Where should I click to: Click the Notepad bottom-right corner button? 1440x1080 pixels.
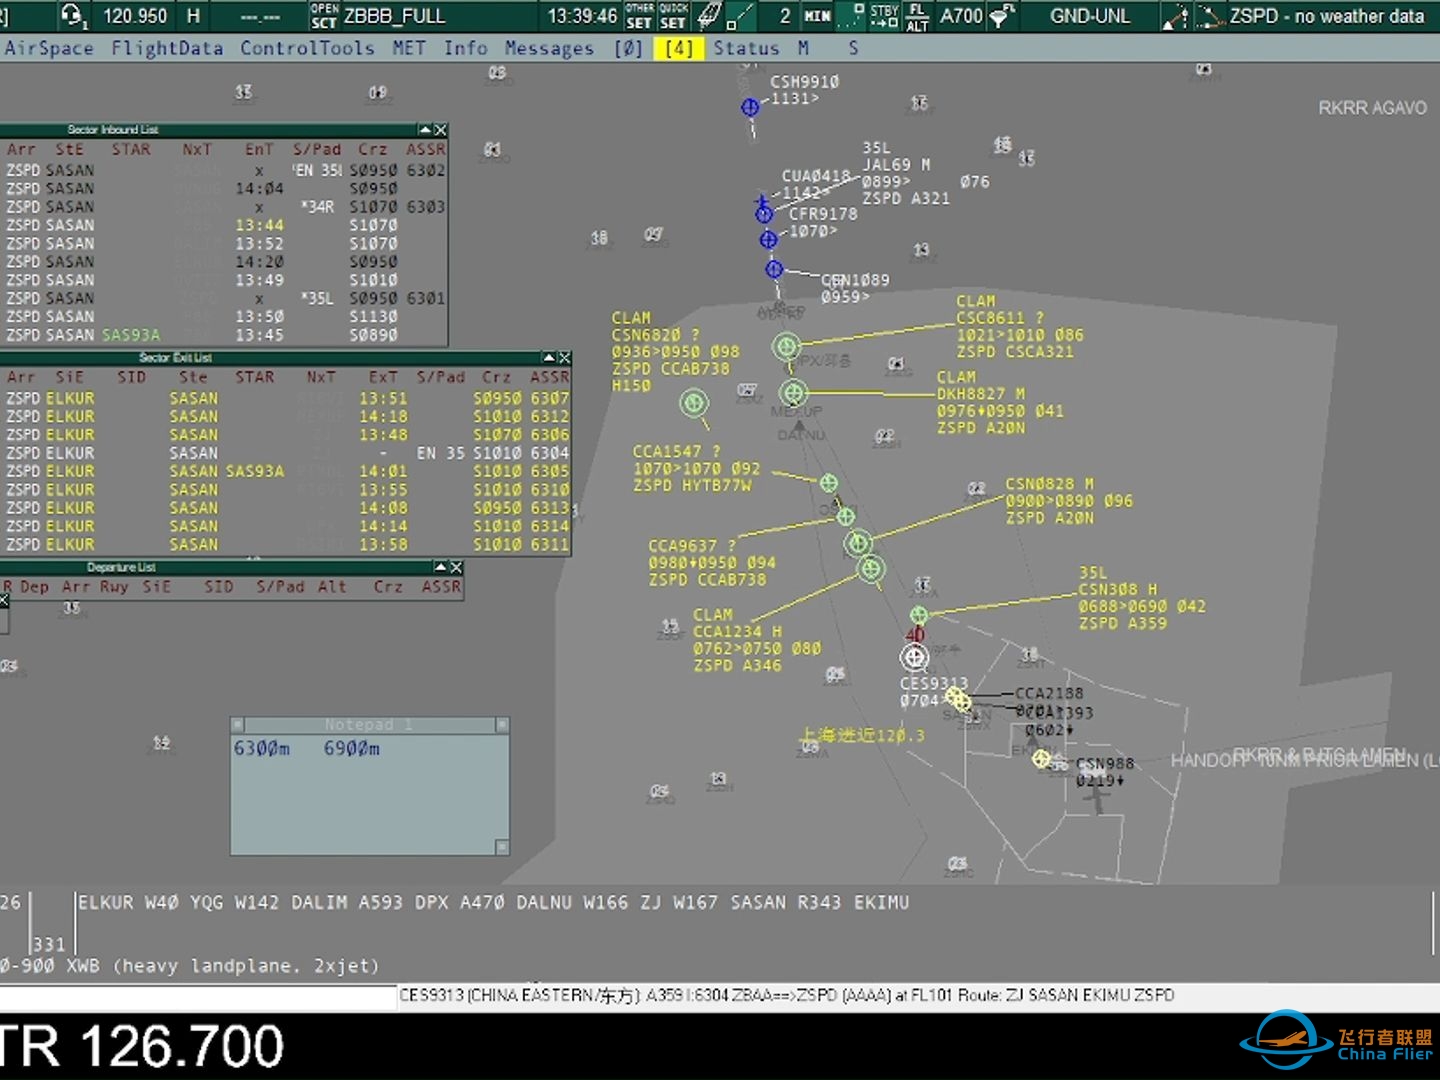click(x=502, y=847)
